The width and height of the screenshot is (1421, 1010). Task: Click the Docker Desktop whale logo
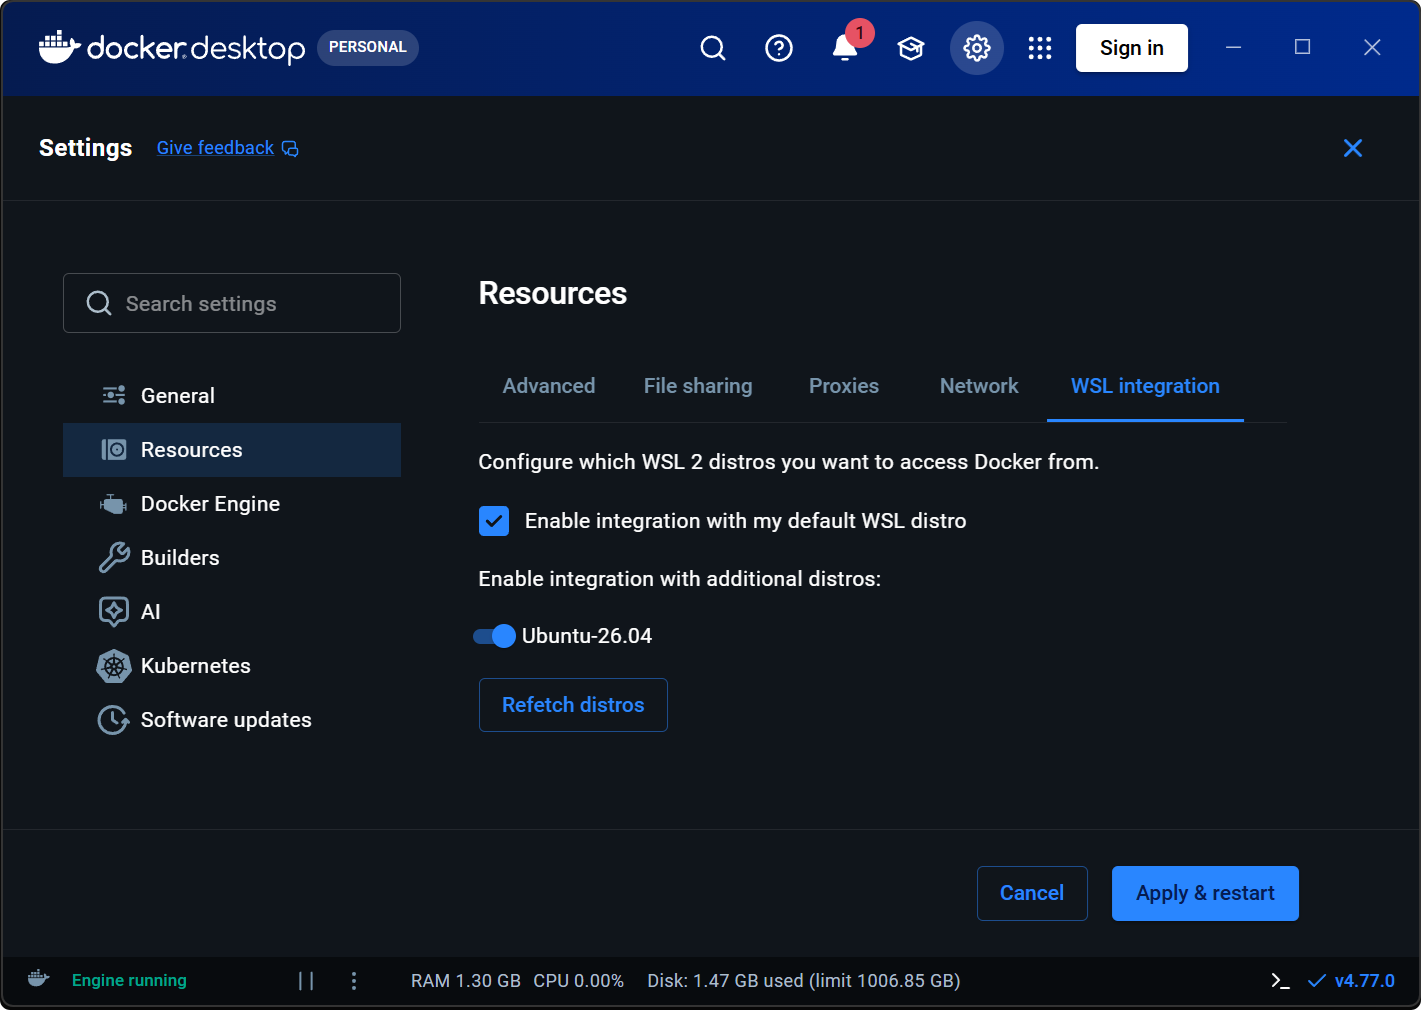tap(172, 47)
